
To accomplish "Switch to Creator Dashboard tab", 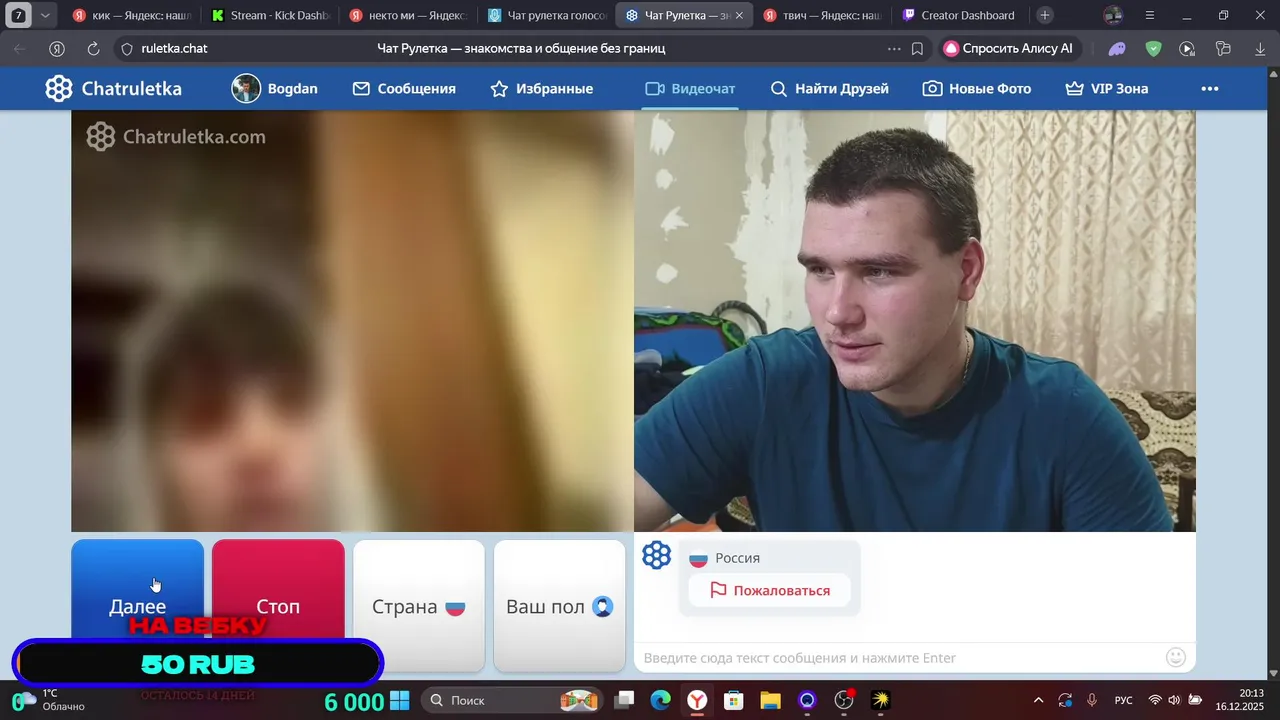I will pyautogui.click(x=960, y=16).
